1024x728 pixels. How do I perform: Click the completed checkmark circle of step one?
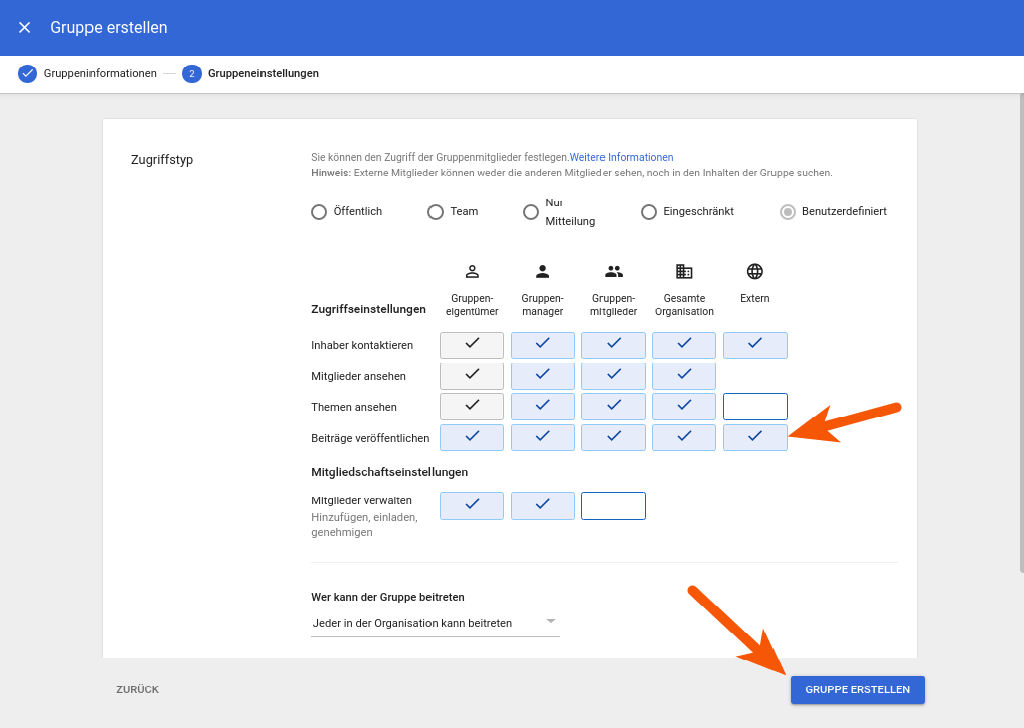[27, 73]
